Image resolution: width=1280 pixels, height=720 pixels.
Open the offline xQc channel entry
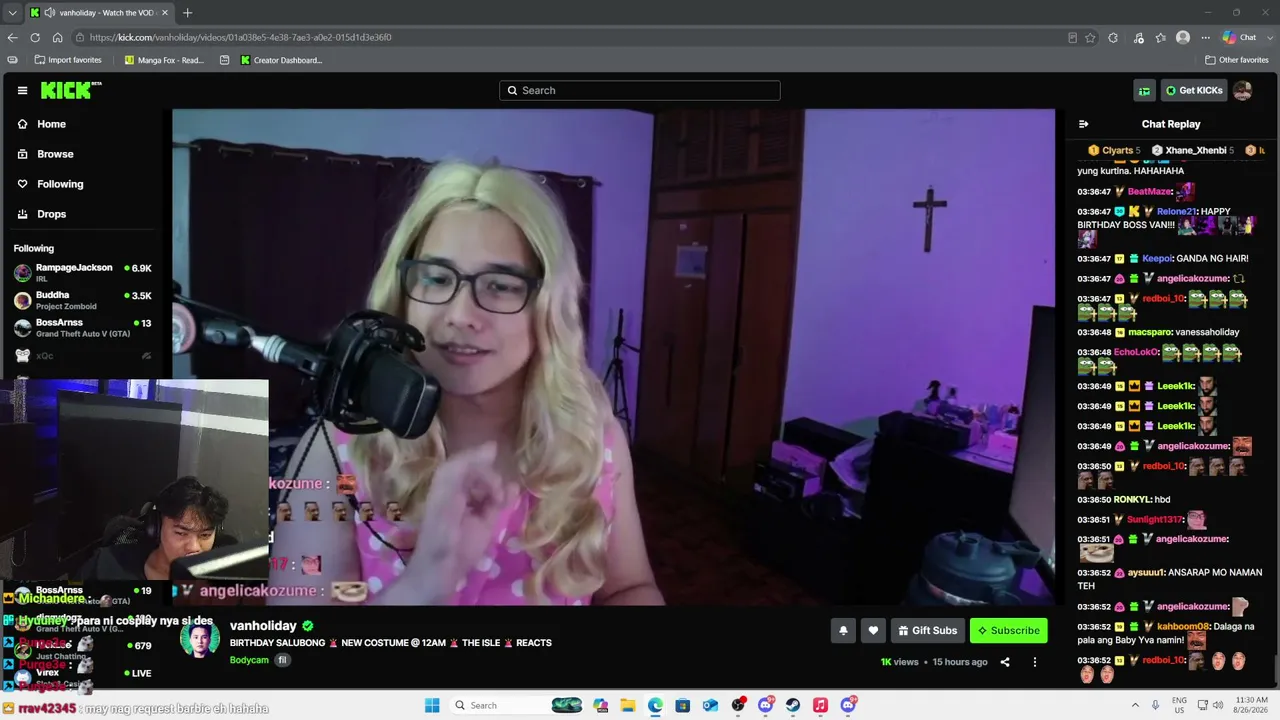pos(82,356)
